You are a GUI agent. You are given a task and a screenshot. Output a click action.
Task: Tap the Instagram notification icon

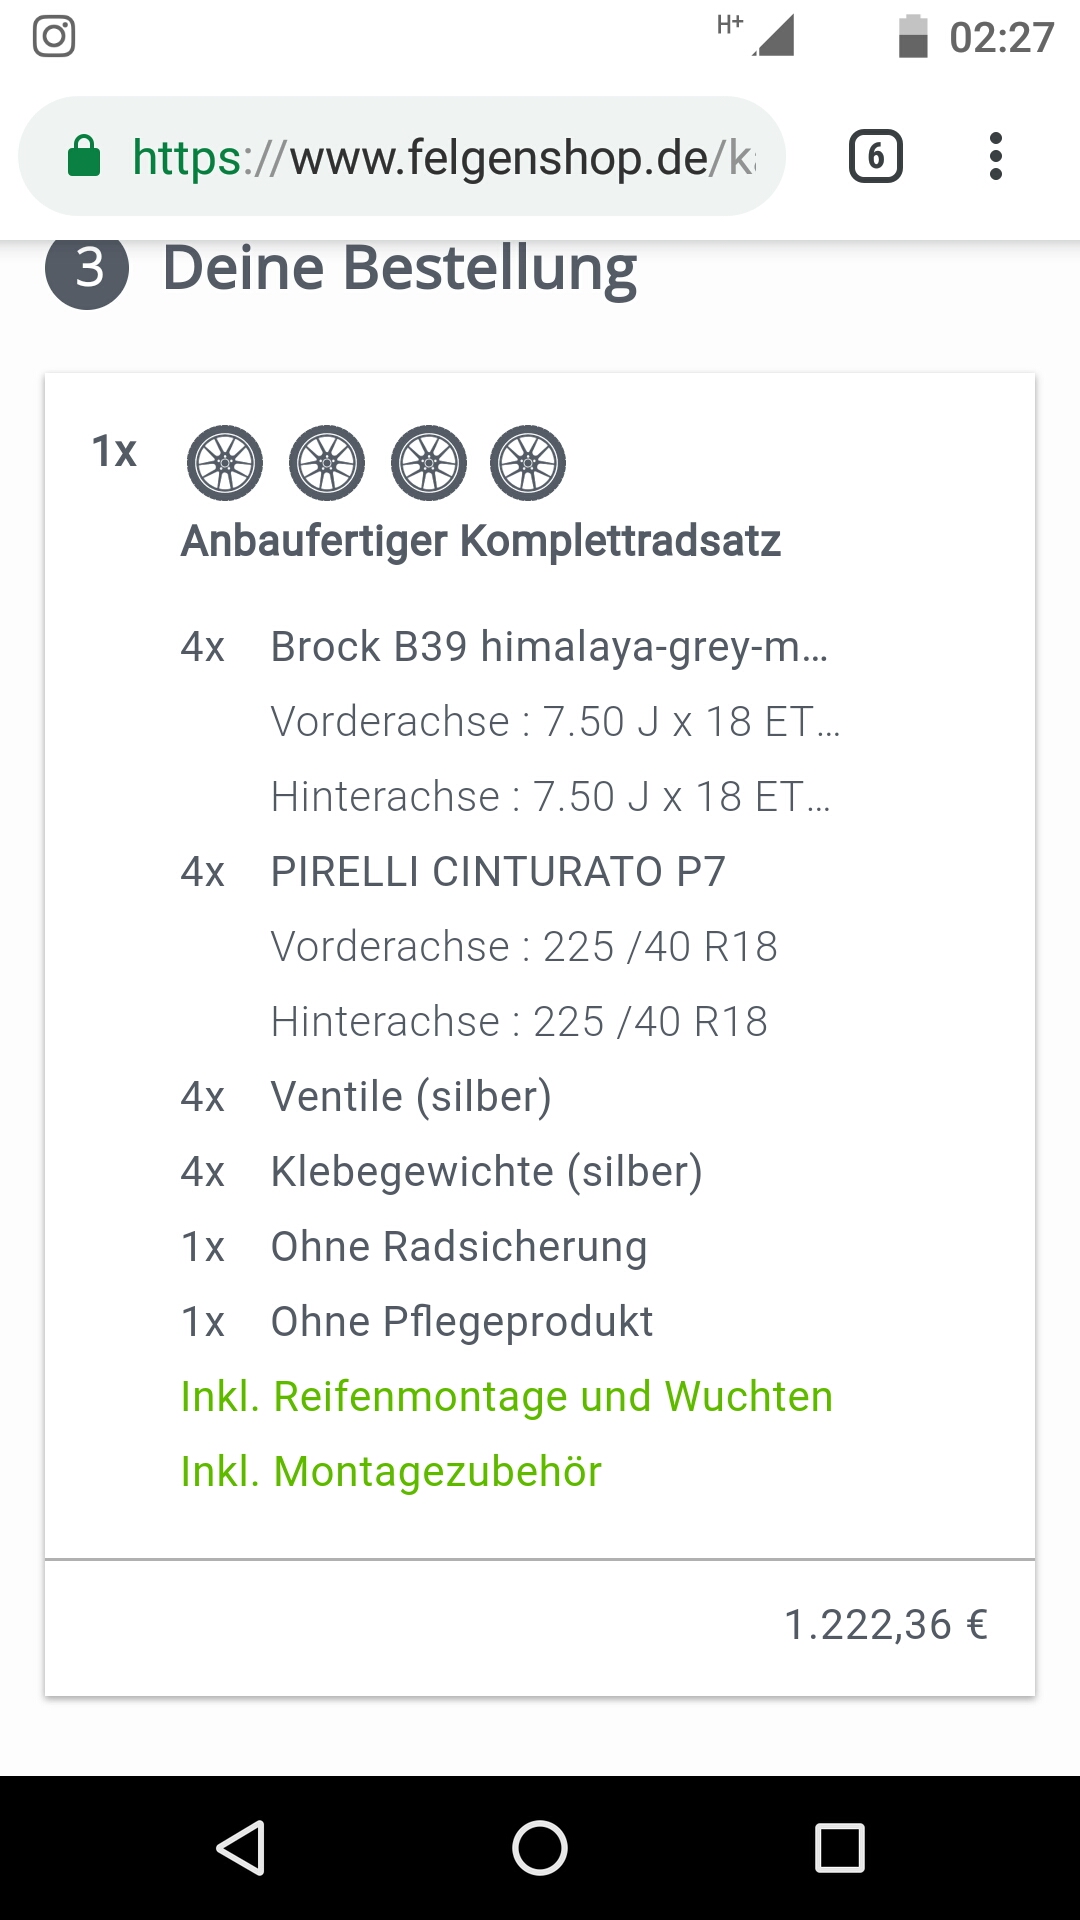pos(54,37)
